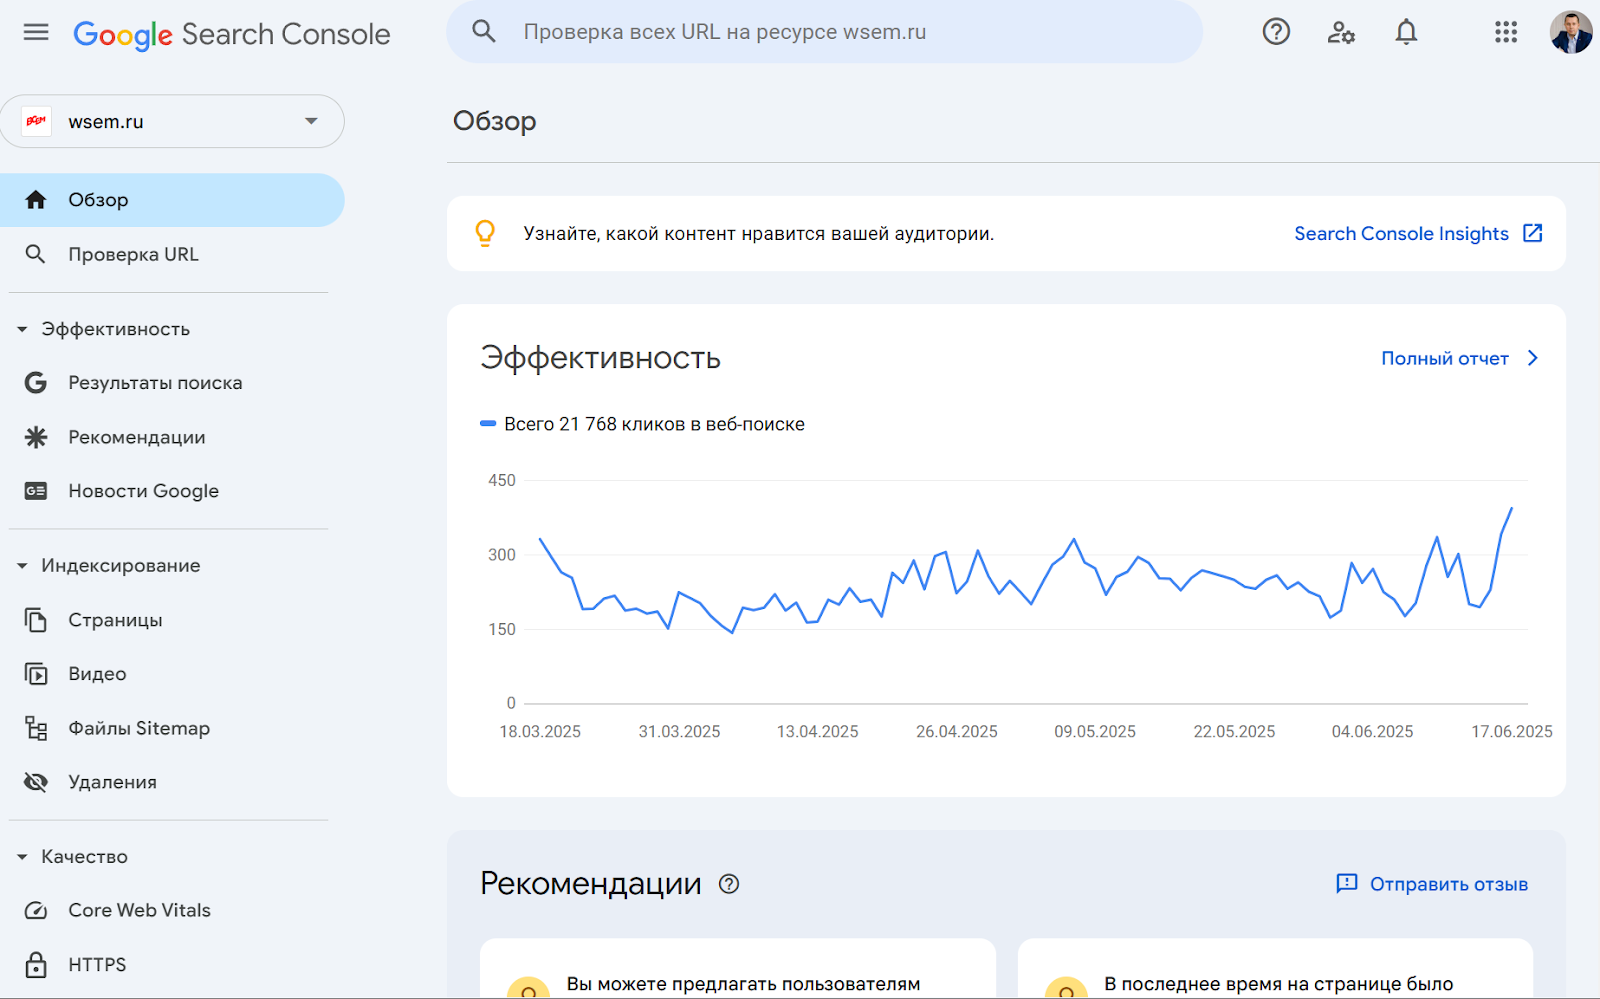Open the help question mark icon
Screen dimensions: 1600x999
click(1276, 32)
